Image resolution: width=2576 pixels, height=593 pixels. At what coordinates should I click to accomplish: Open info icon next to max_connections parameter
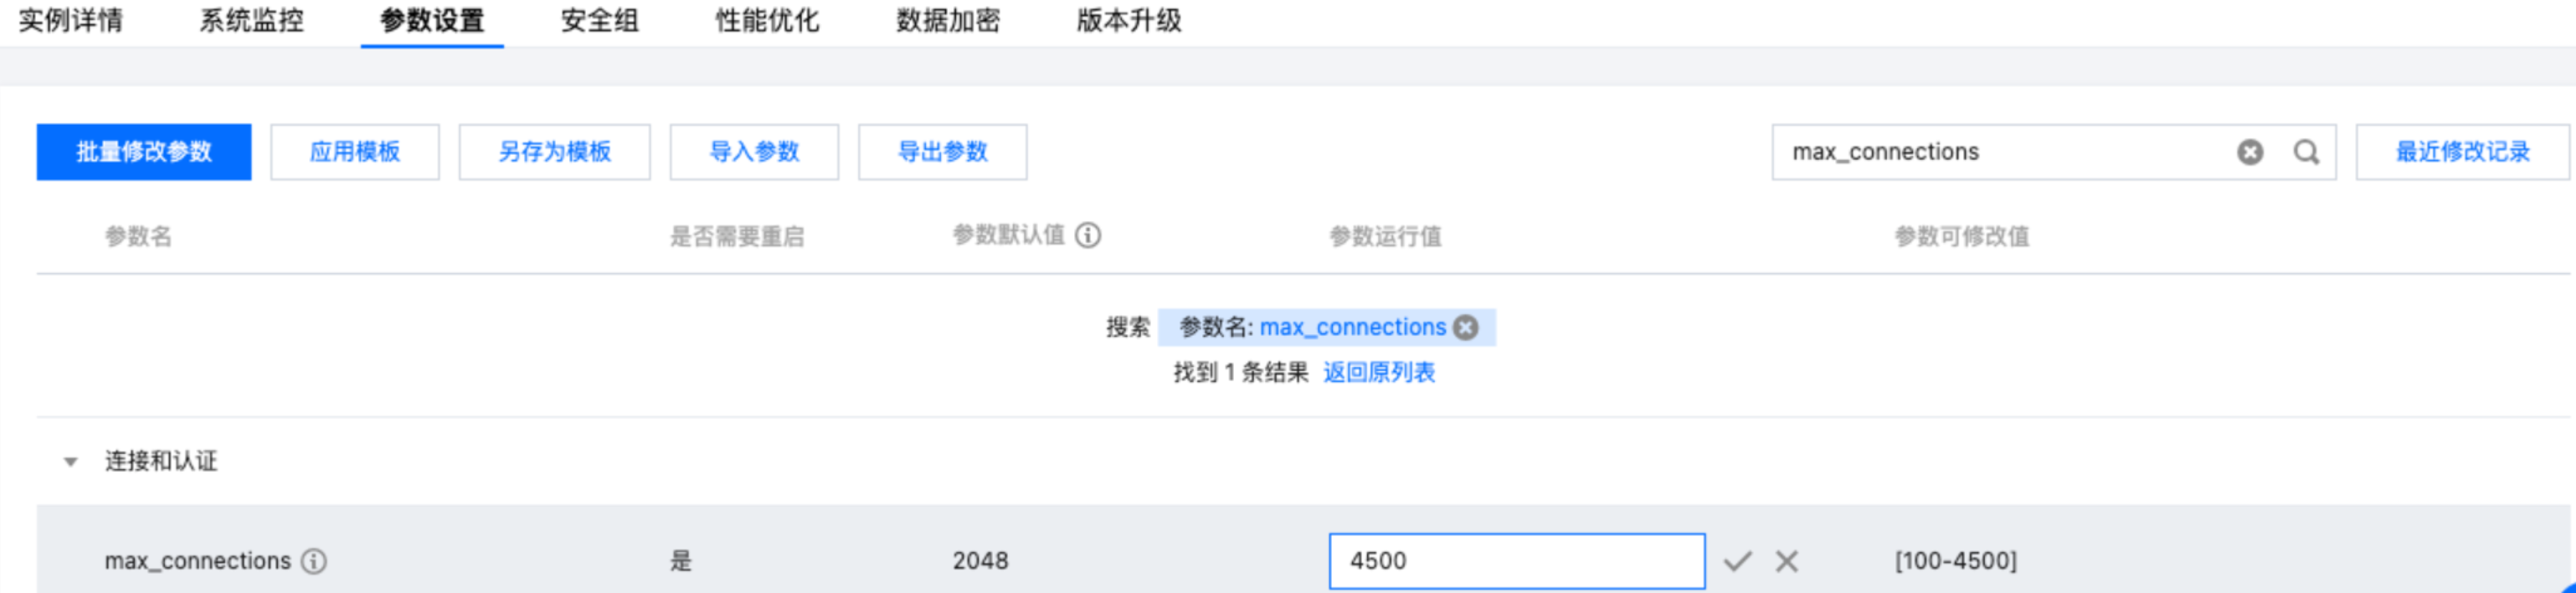point(314,561)
